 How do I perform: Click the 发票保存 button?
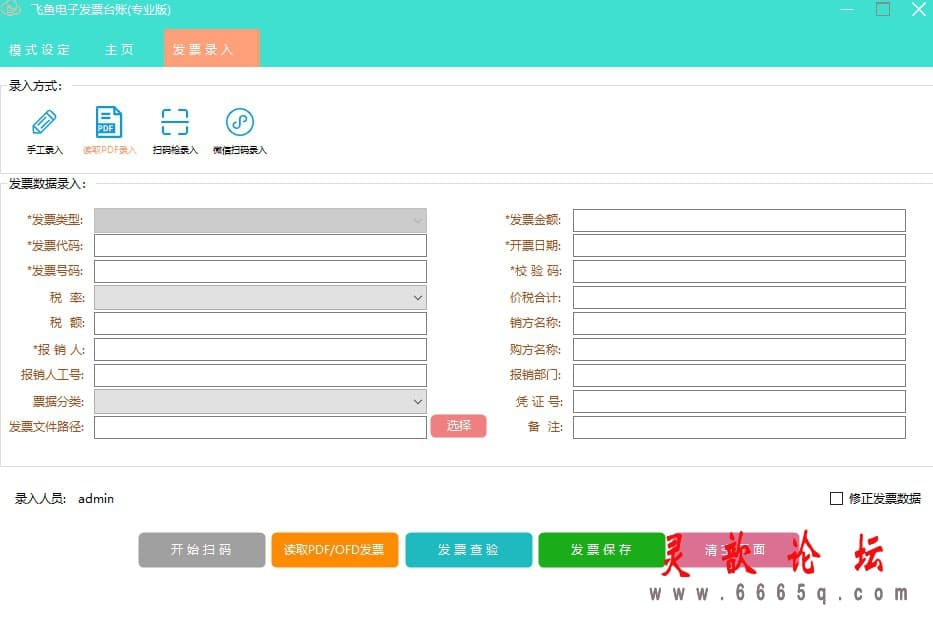pyautogui.click(x=602, y=549)
